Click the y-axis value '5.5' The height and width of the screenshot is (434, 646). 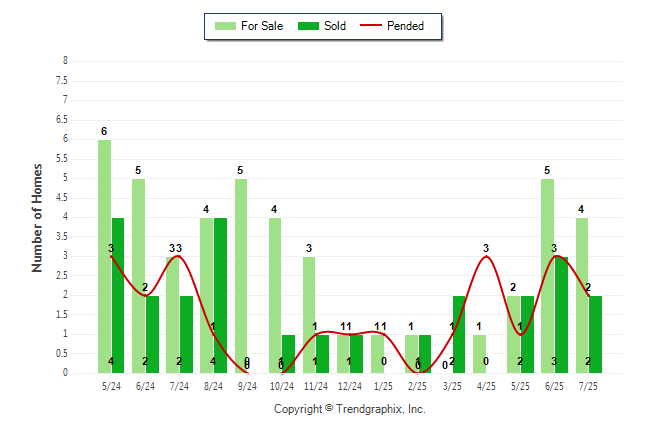[x=62, y=159]
